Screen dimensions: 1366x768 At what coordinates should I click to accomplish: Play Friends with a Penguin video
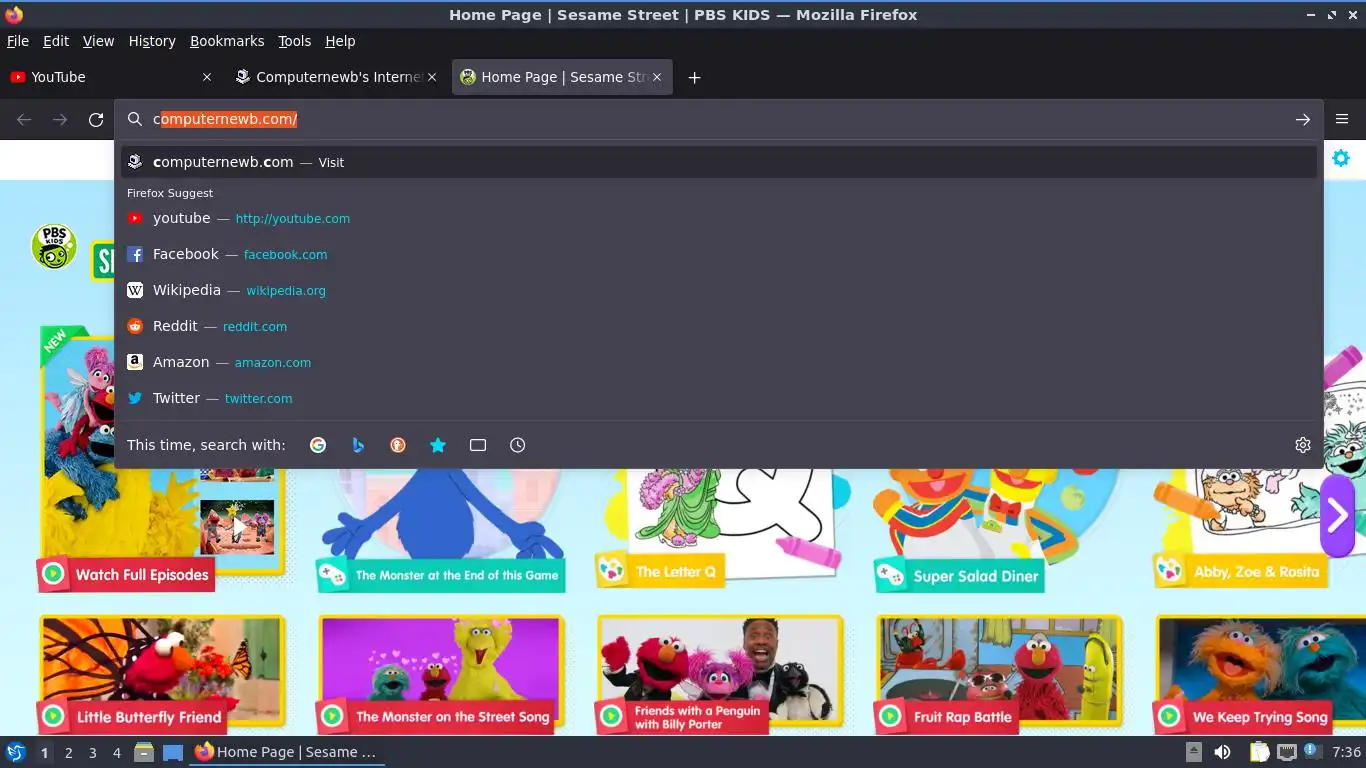coord(720,675)
